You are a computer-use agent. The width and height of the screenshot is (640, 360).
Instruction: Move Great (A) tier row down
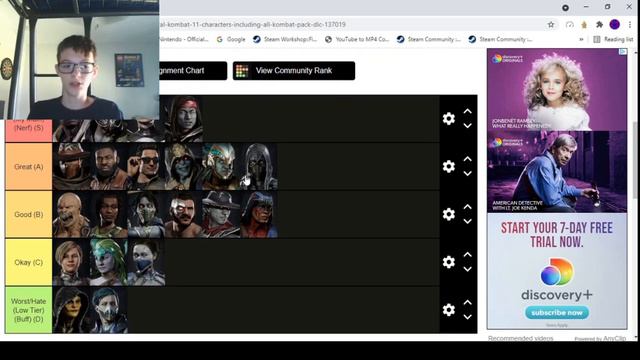(468, 173)
